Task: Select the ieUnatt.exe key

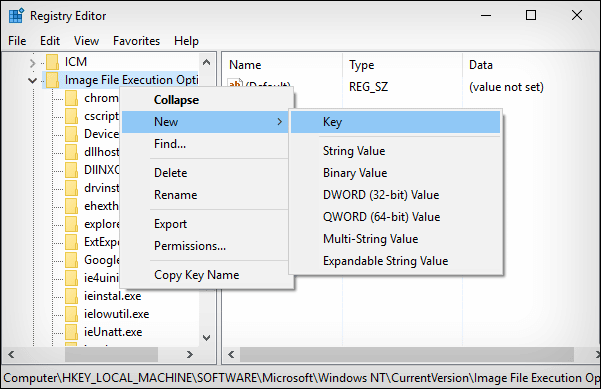Action: point(113,332)
